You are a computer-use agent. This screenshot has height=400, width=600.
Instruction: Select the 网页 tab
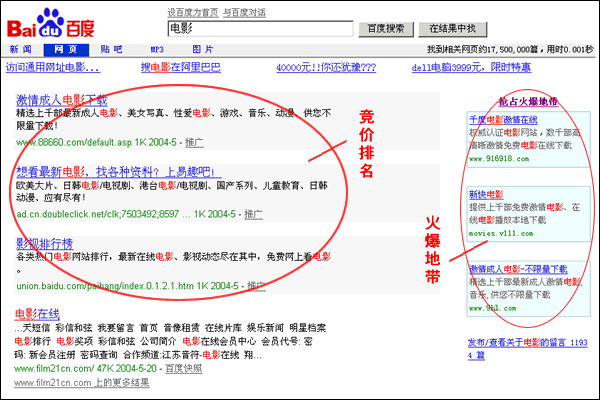pos(66,49)
